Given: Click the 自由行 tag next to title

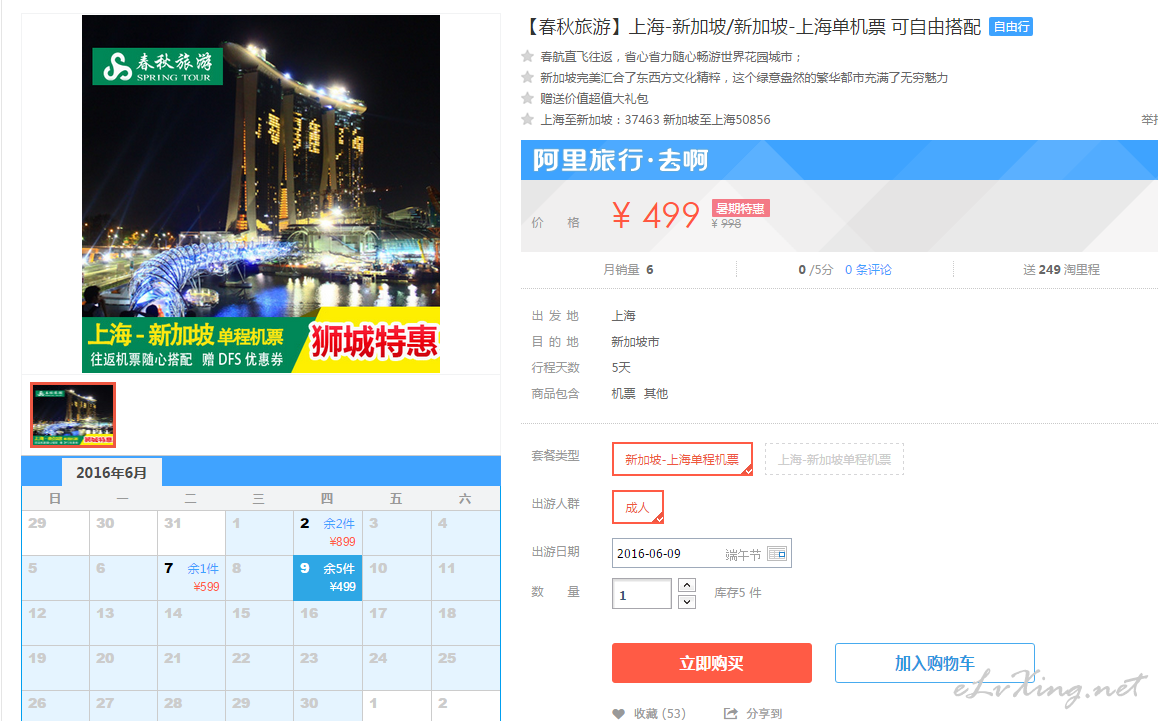Looking at the screenshot, I should tap(1011, 27).
